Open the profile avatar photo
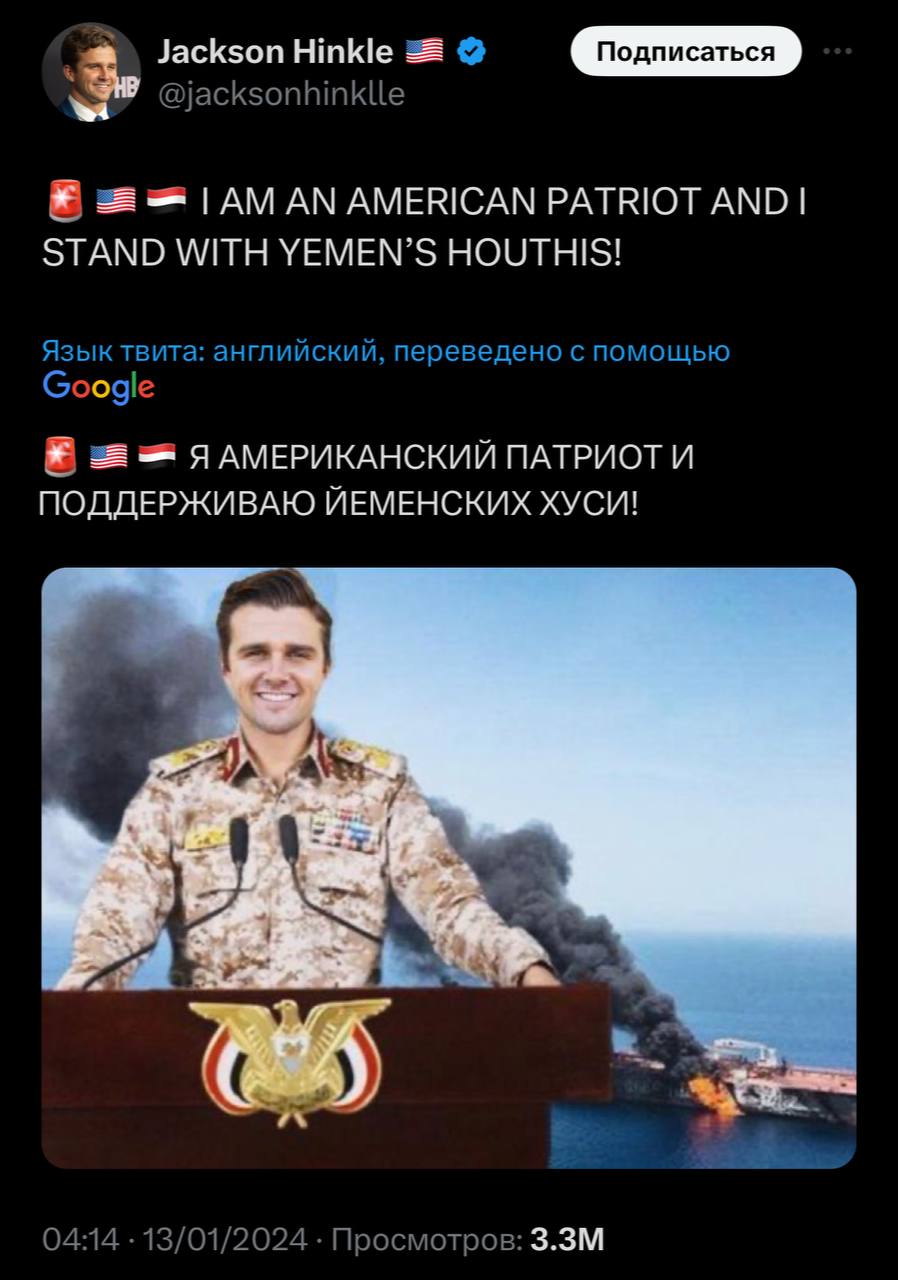The height and width of the screenshot is (1280, 898). click(x=92, y=71)
